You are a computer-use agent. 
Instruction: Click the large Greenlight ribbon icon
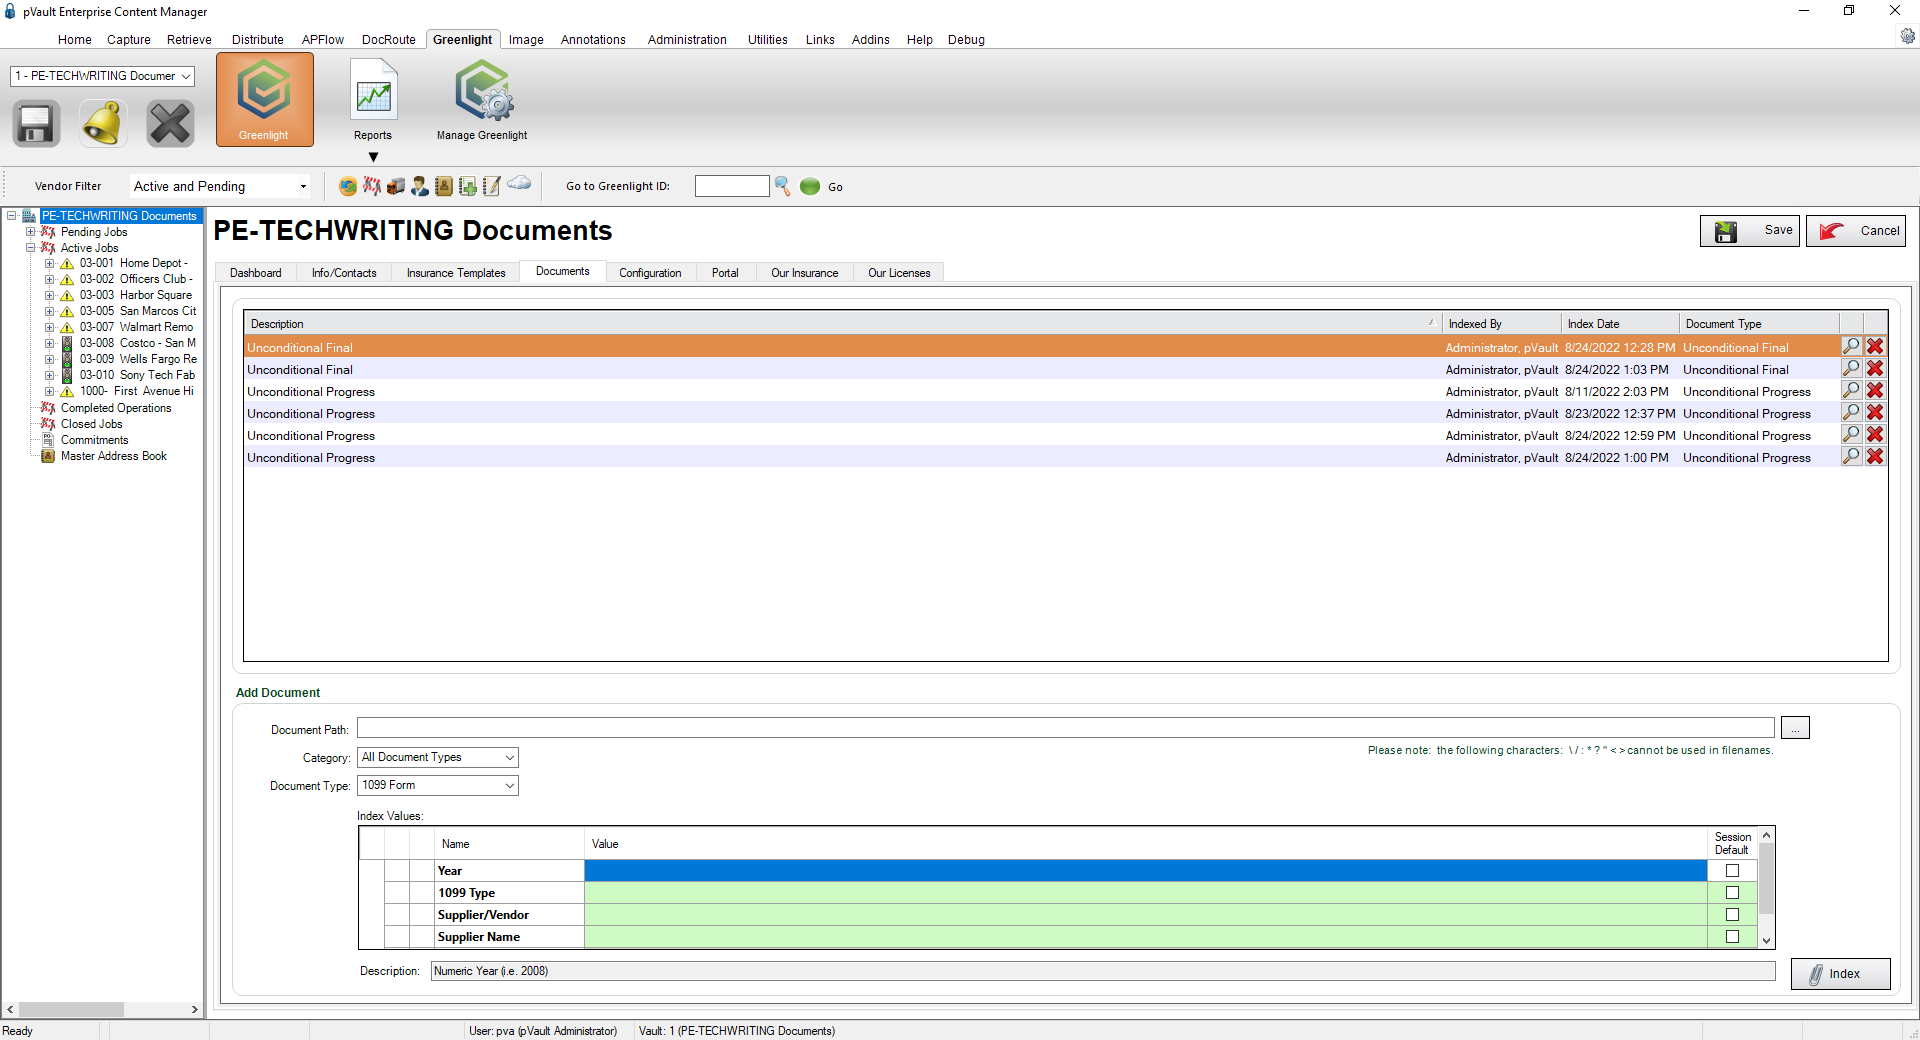tap(264, 99)
